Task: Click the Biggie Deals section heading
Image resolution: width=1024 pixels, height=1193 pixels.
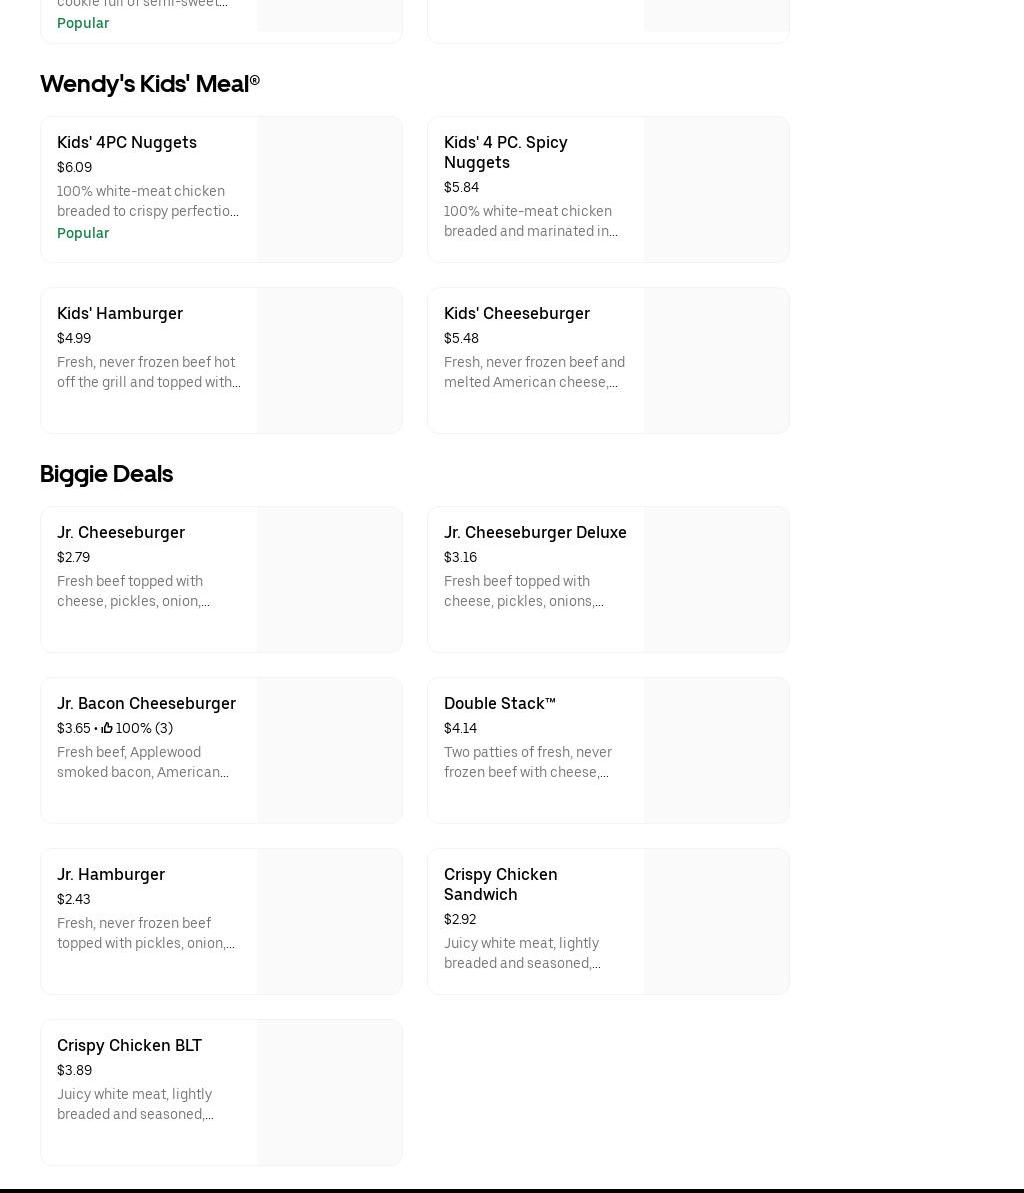Action: click(x=106, y=474)
